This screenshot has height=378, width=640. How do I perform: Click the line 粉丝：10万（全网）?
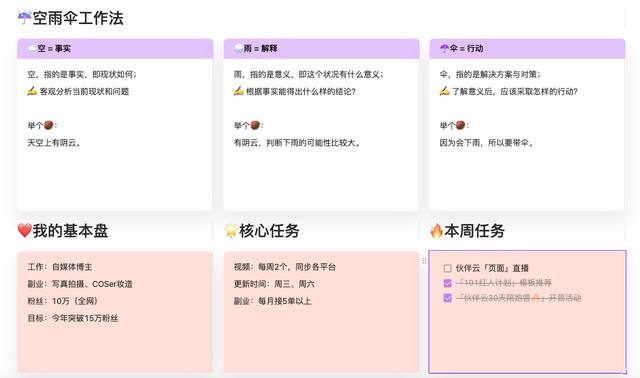pos(62,301)
